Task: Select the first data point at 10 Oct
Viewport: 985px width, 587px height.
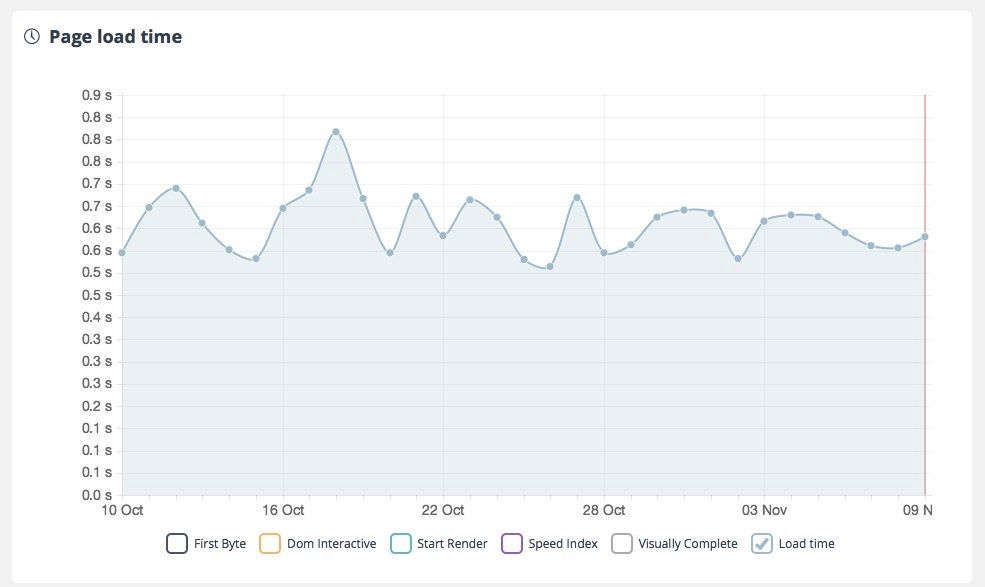Action: pyautogui.click(x=122, y=253)
